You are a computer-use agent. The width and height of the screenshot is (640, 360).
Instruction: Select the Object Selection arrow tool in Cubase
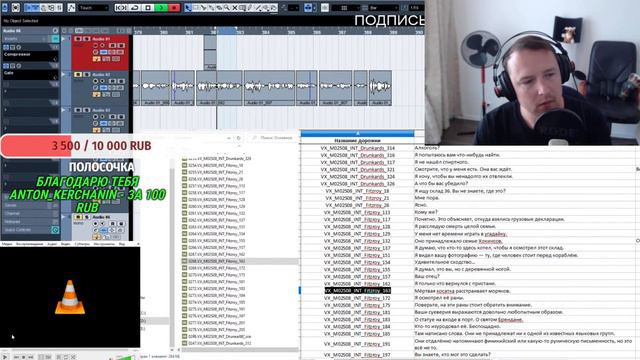(x=188, y=8)
